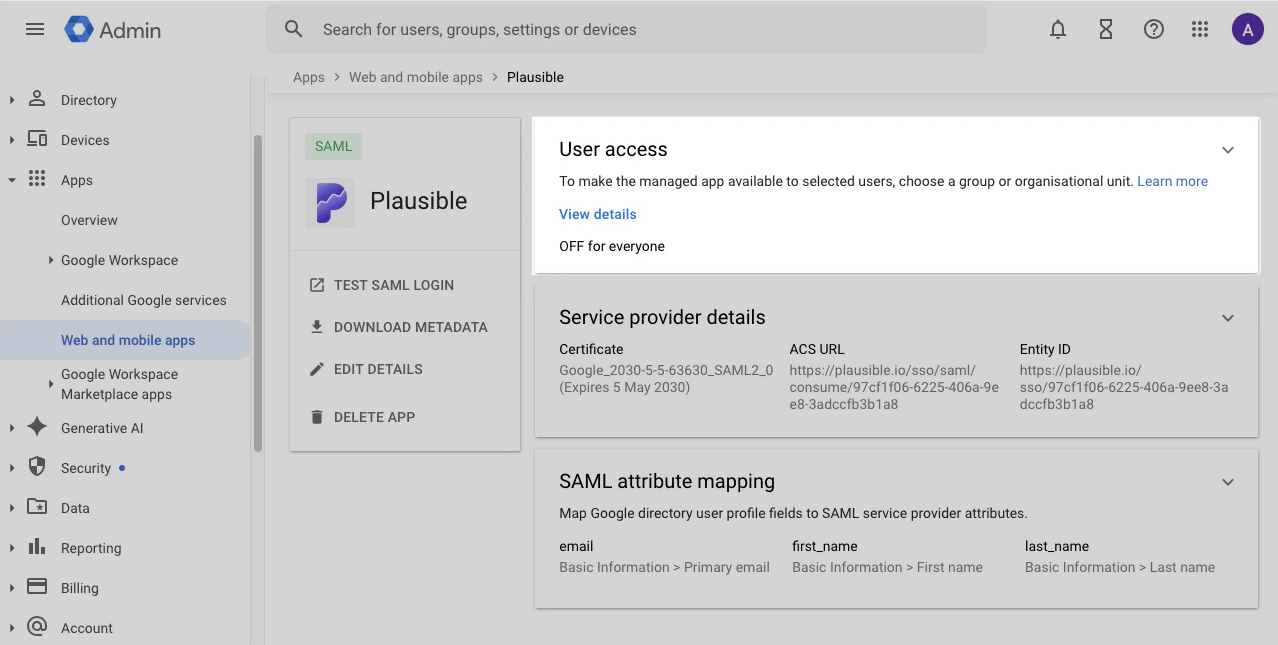
Task: Collapse SAML attribute mapping chevron
Action: point(1228,482)
